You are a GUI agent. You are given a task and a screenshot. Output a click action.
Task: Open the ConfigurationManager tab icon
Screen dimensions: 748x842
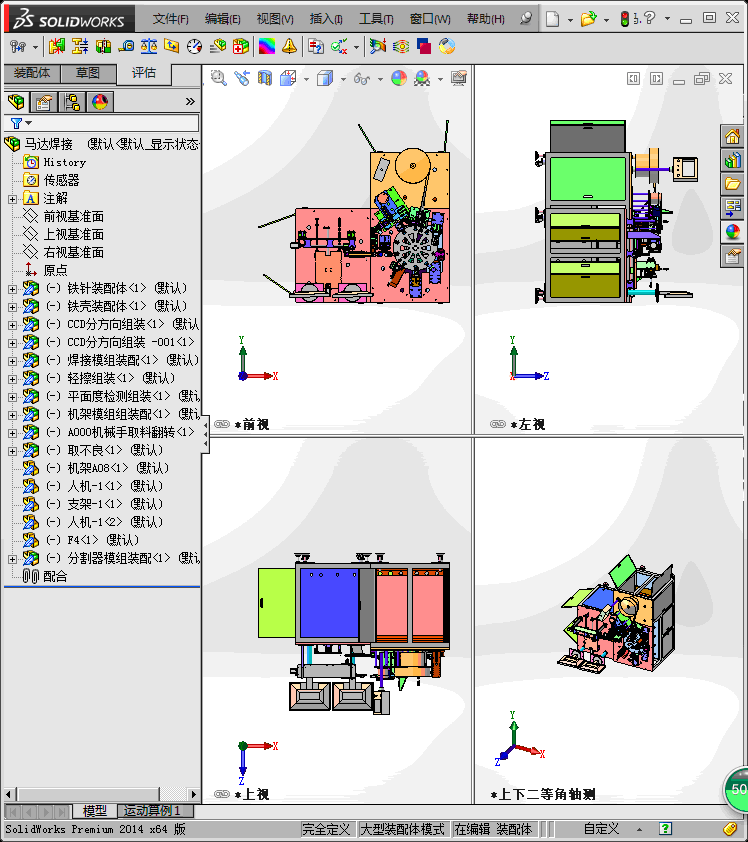coord(71,101)
